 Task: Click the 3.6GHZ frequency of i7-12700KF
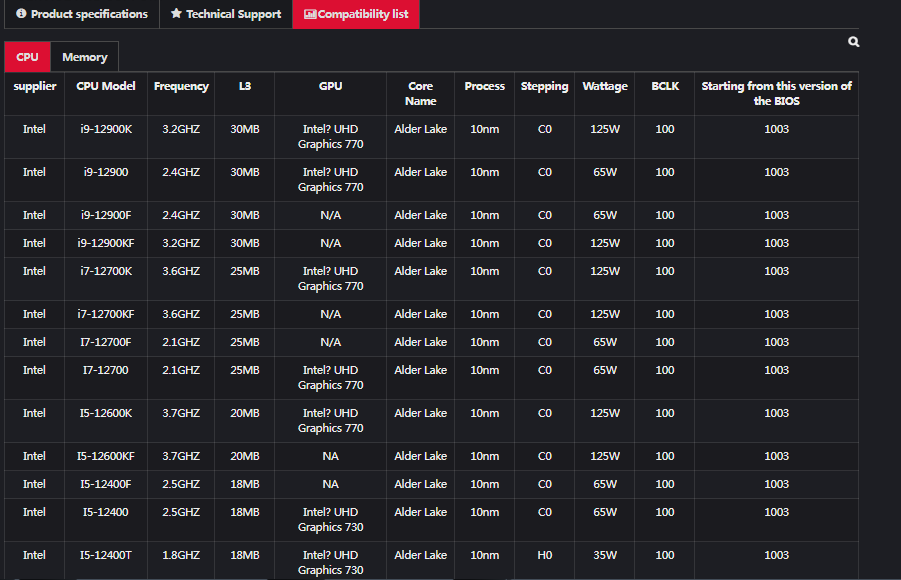[181, 314]
